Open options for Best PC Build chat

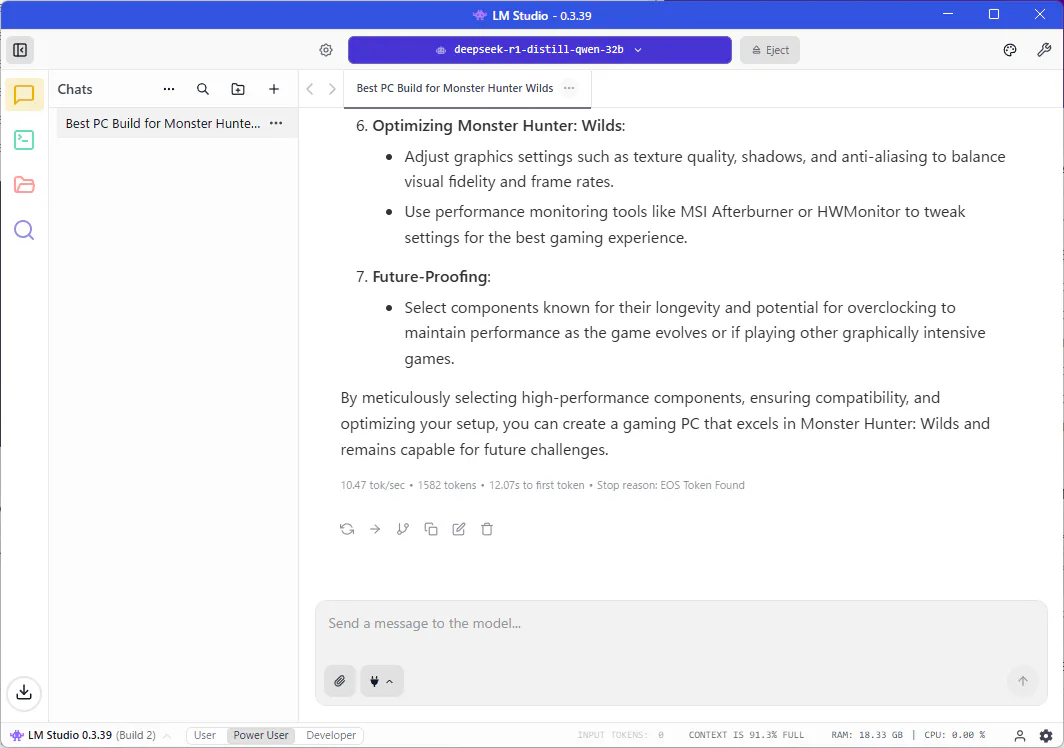[276, 124]
